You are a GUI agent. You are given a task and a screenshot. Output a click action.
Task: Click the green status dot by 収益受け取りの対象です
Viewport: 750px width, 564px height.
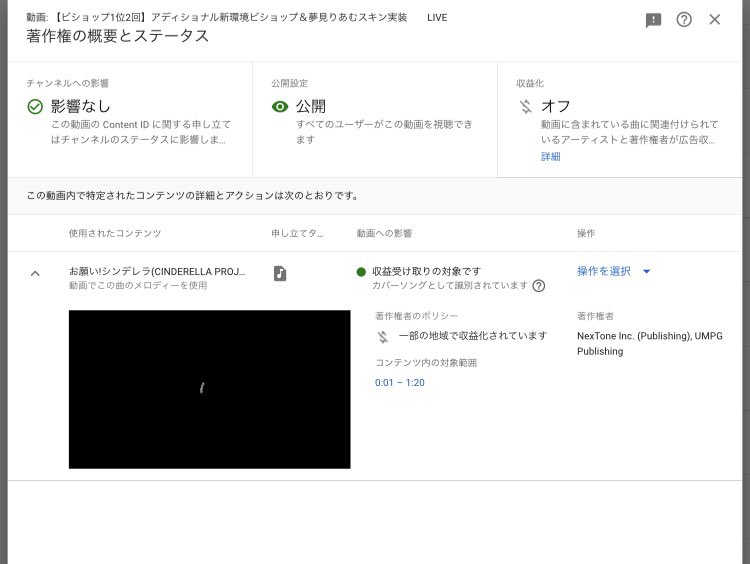pyautogui.click(x=361, y=272)
